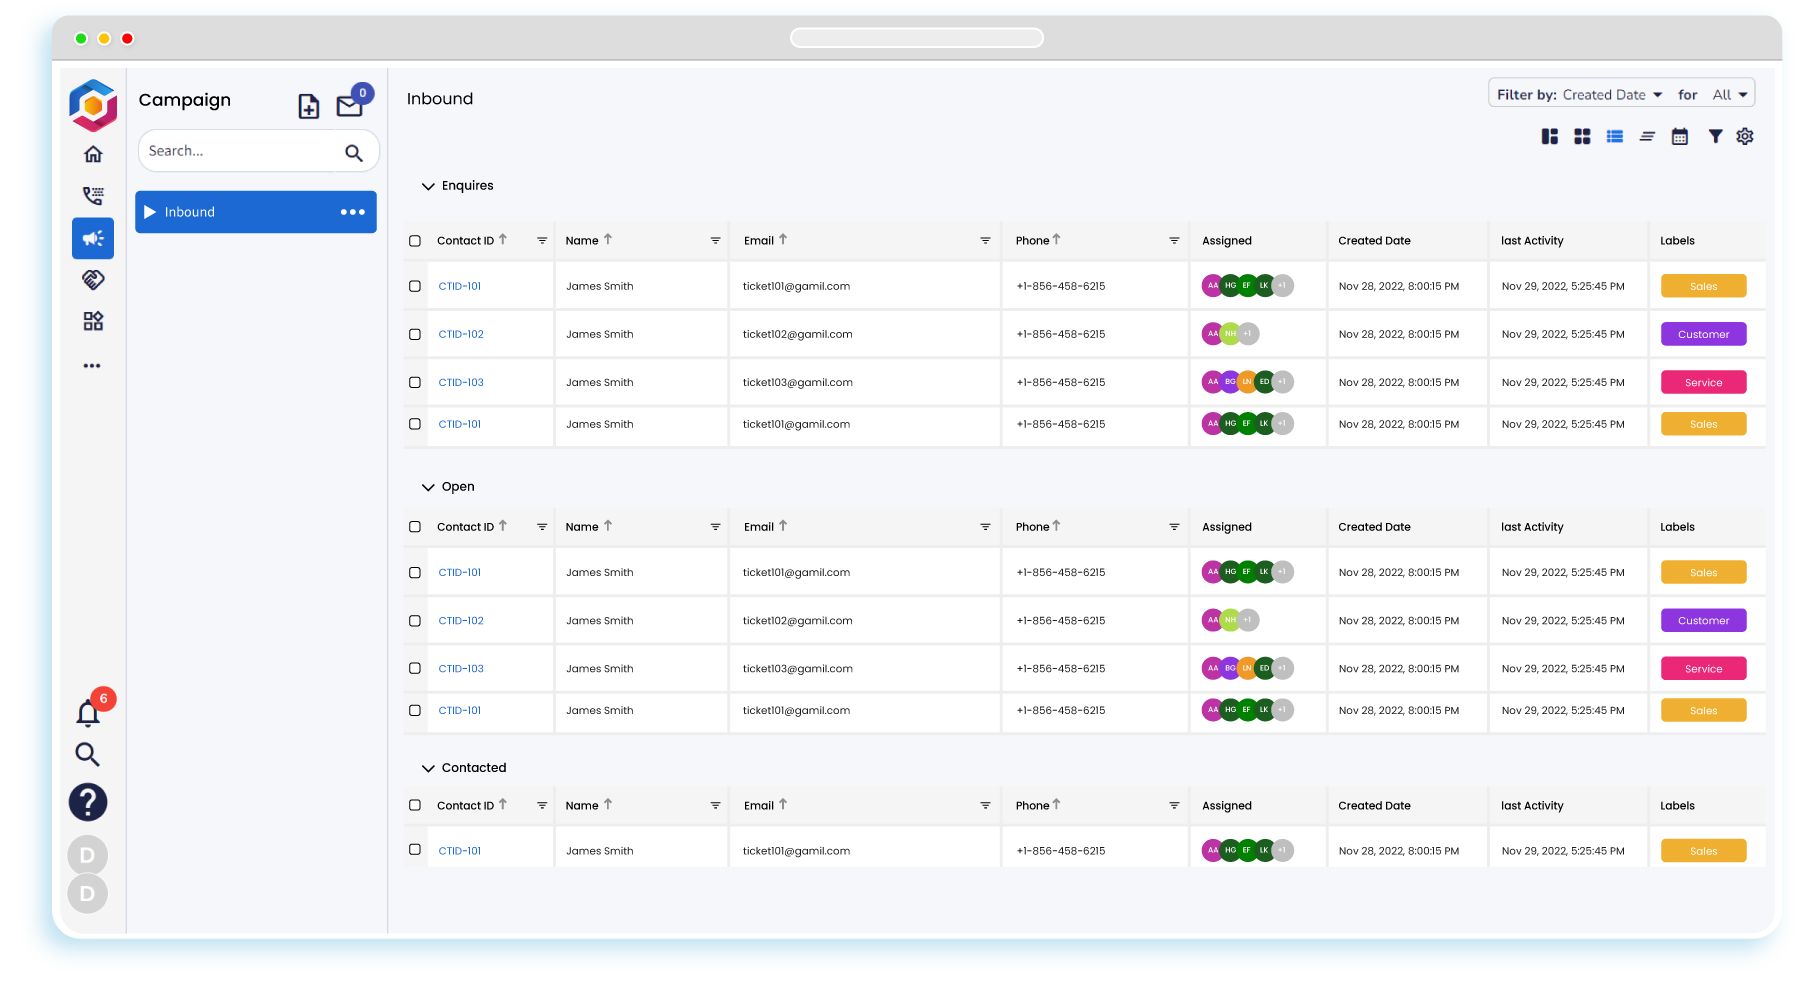Viewport: 1800px width, 997px height.
Task: Check the CTID-101 row under Contacted
Action: (x=415, y=849)
